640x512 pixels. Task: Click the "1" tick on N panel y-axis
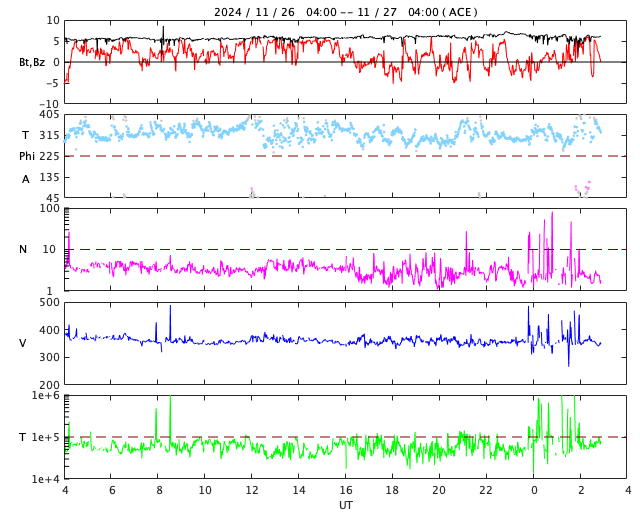point(50,291)
